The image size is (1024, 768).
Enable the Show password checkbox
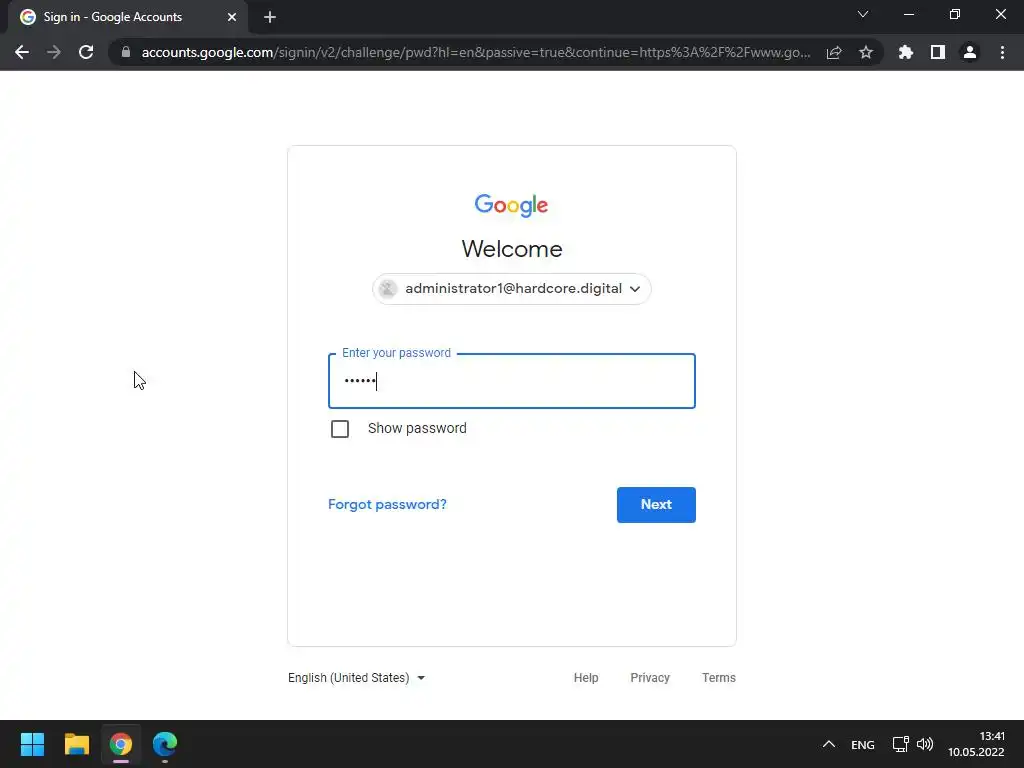click(x=340, y=429)
